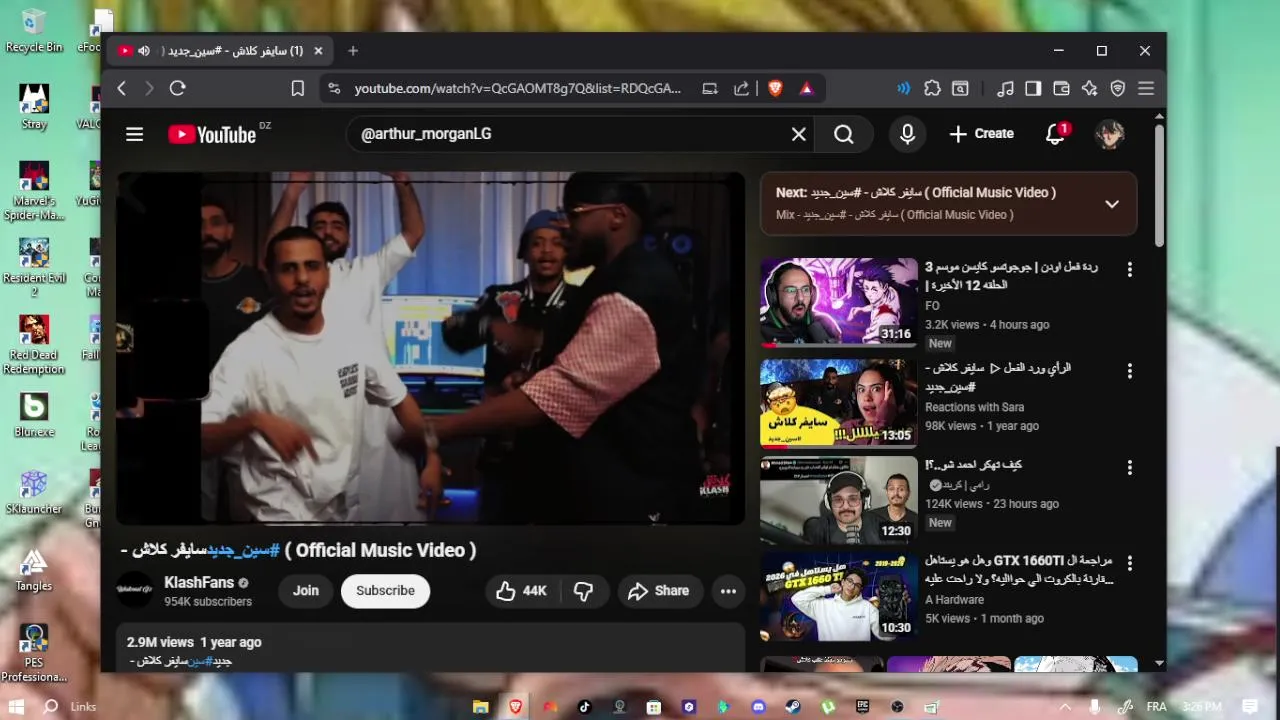Image resolution: width=1280 pixels, height=720 pixels.
Task: Share page via address bar share icon
Action: pyautogui.click(x=741, y=88)
